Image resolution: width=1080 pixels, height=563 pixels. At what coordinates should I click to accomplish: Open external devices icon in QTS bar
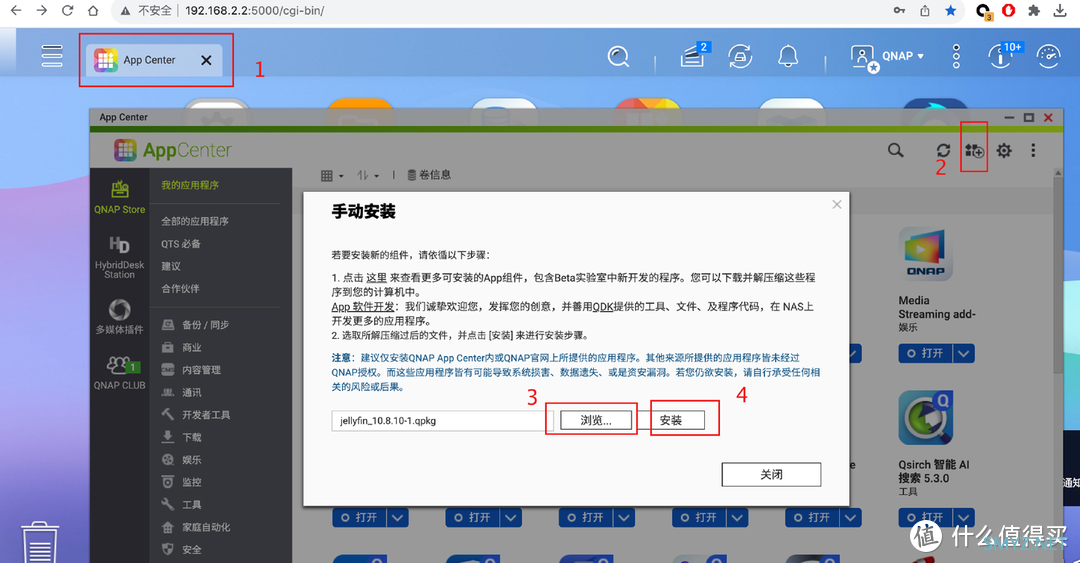[740, 57]
